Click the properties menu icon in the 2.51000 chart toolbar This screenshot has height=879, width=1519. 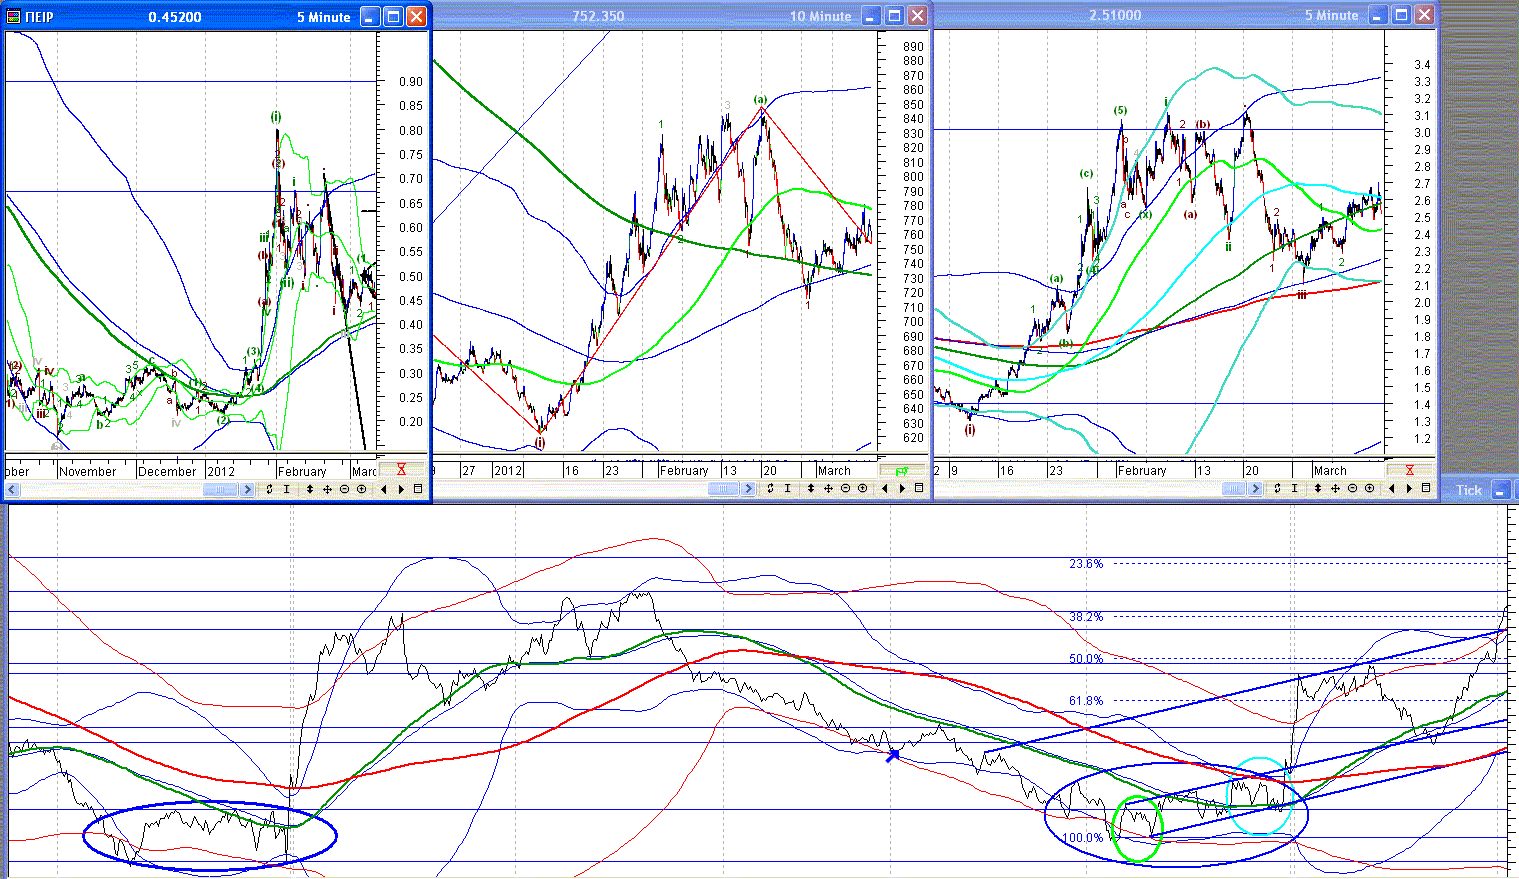pos(1426,488)
